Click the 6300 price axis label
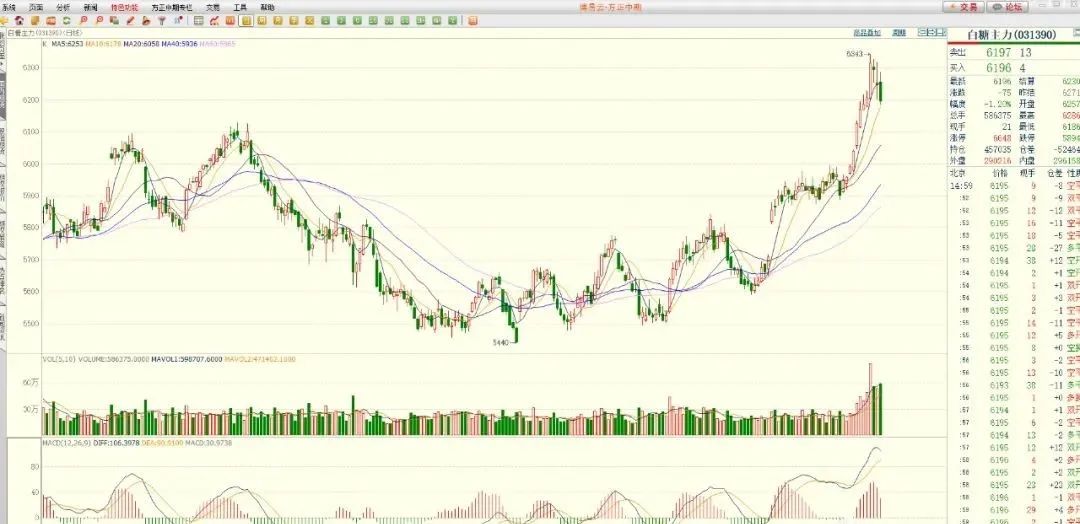 pyautogui.click(x=32, y=68)
